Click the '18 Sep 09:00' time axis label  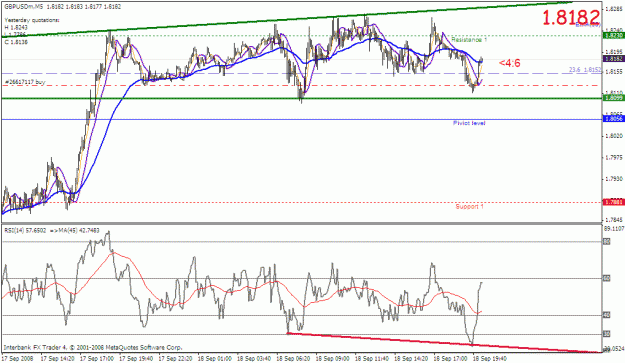332,359
